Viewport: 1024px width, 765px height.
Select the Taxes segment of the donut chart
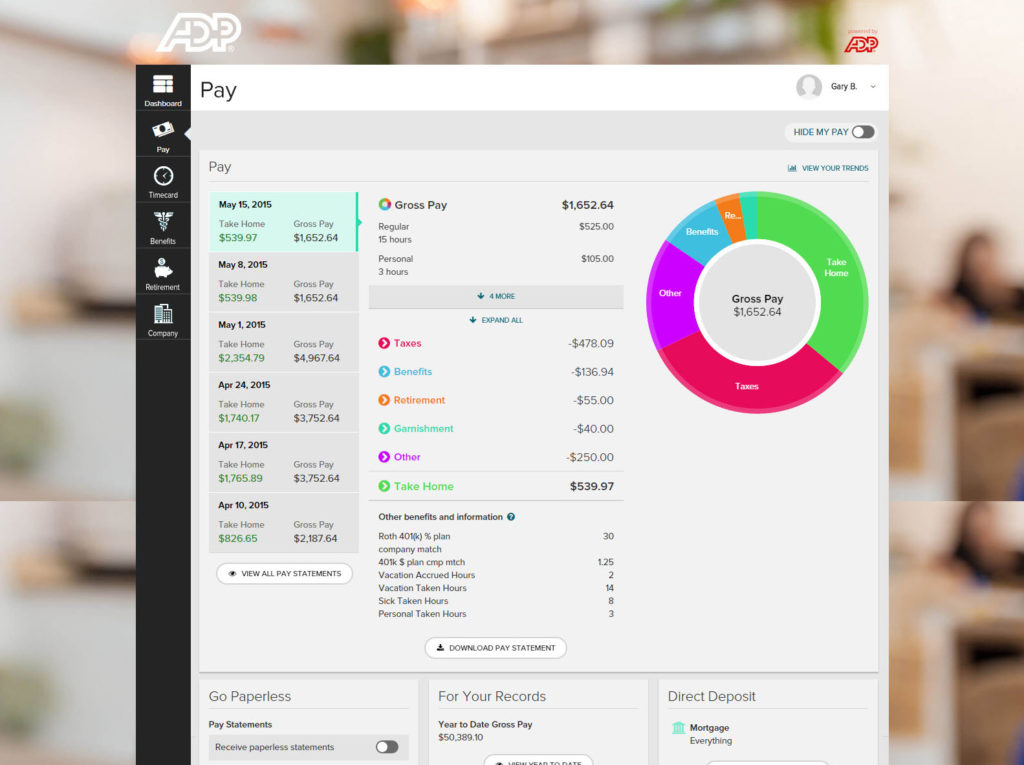746,386
